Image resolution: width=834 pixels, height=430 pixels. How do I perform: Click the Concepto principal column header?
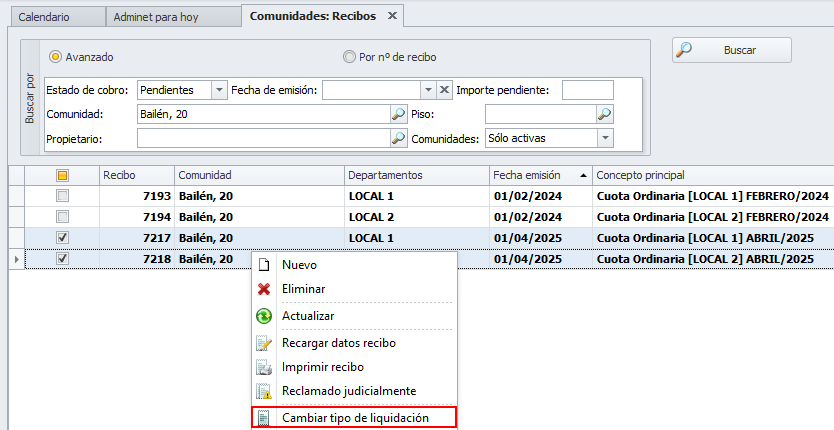713,175
